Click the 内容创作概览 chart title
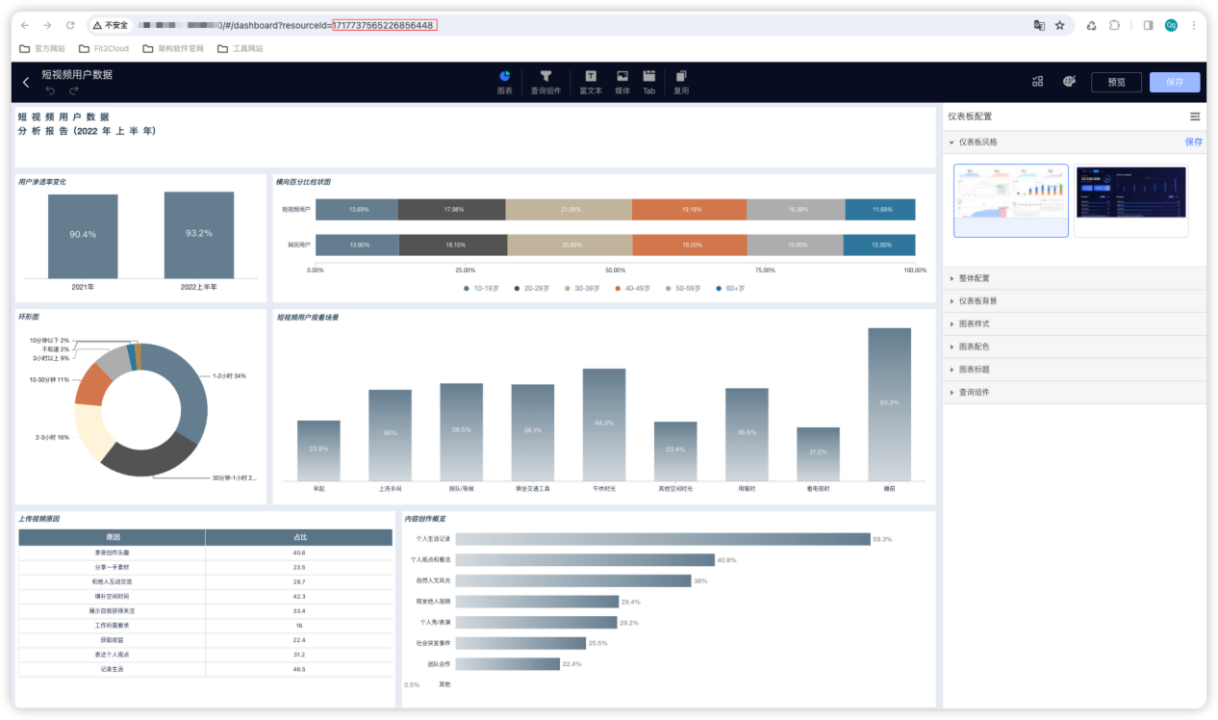 425,519
